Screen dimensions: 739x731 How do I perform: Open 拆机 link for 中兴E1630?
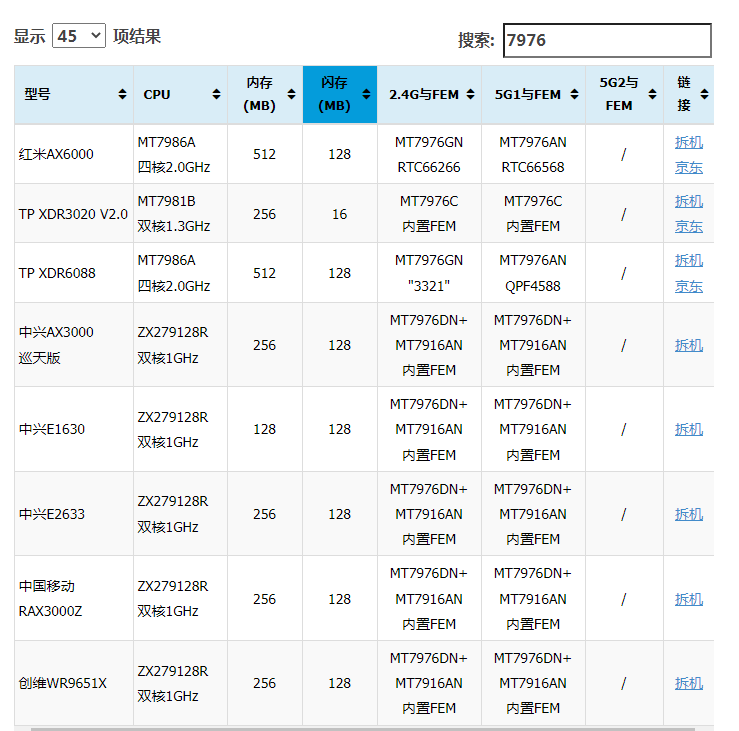tap(689, 429)
